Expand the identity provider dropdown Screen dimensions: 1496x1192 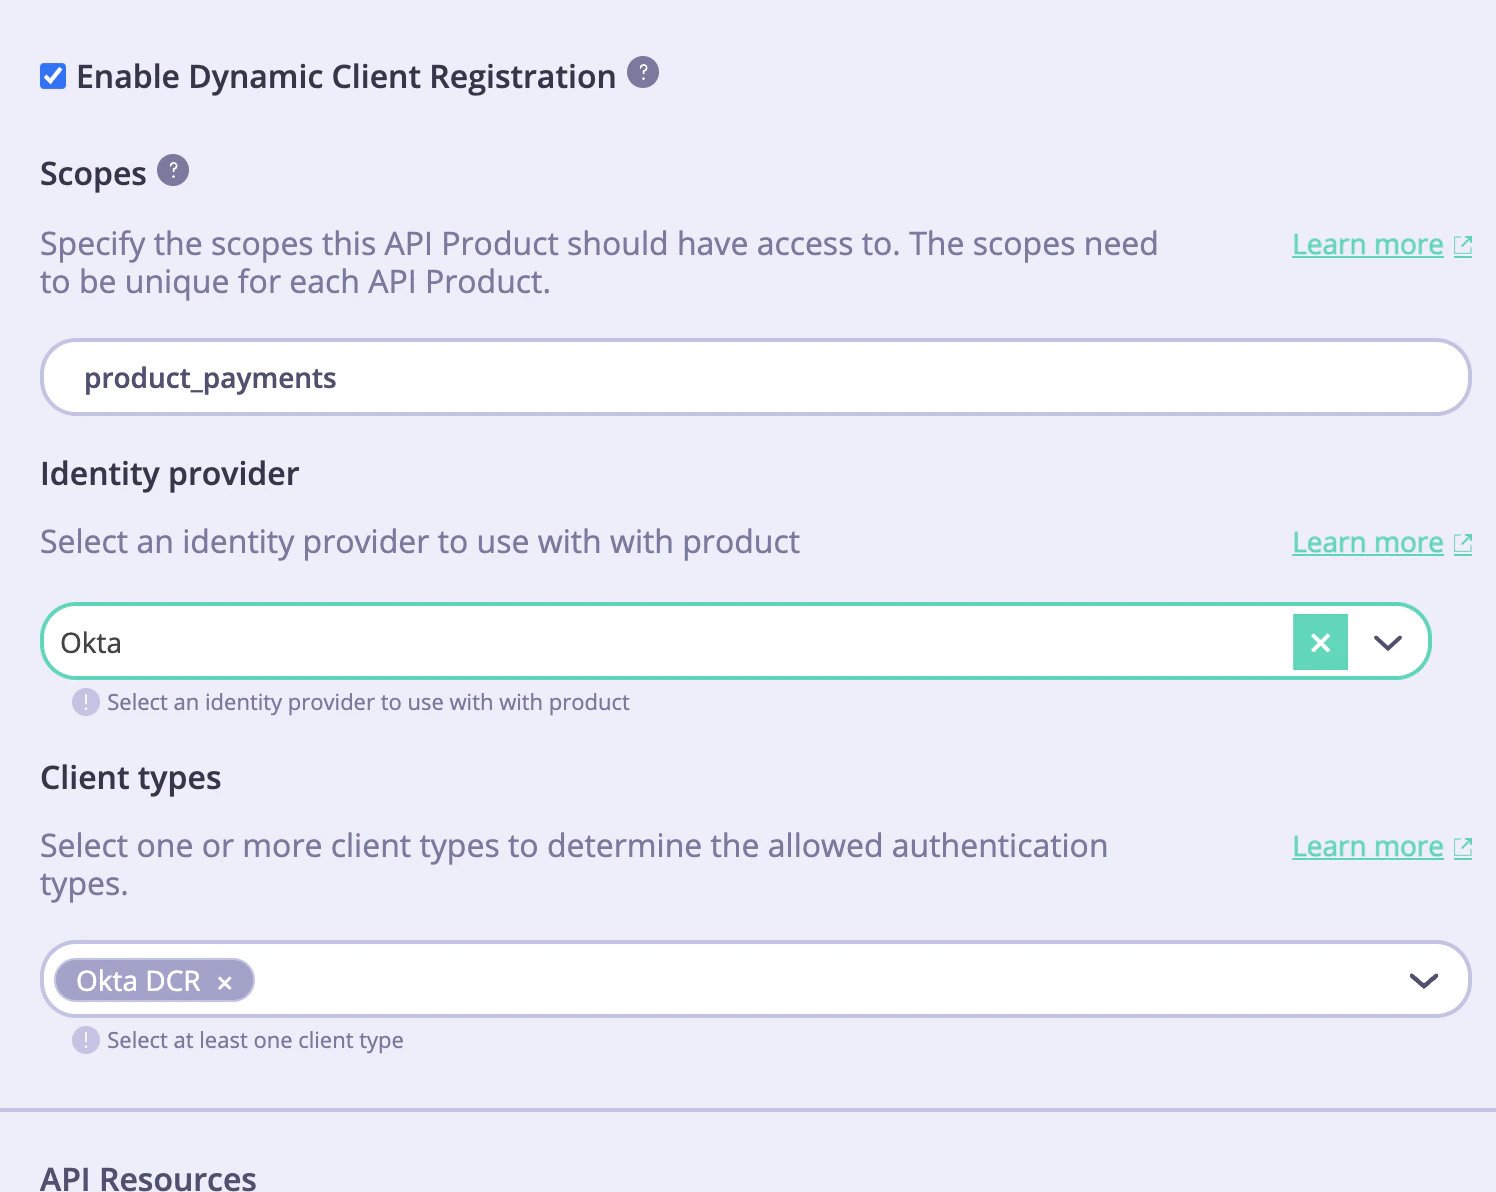tap(1388, 642)
